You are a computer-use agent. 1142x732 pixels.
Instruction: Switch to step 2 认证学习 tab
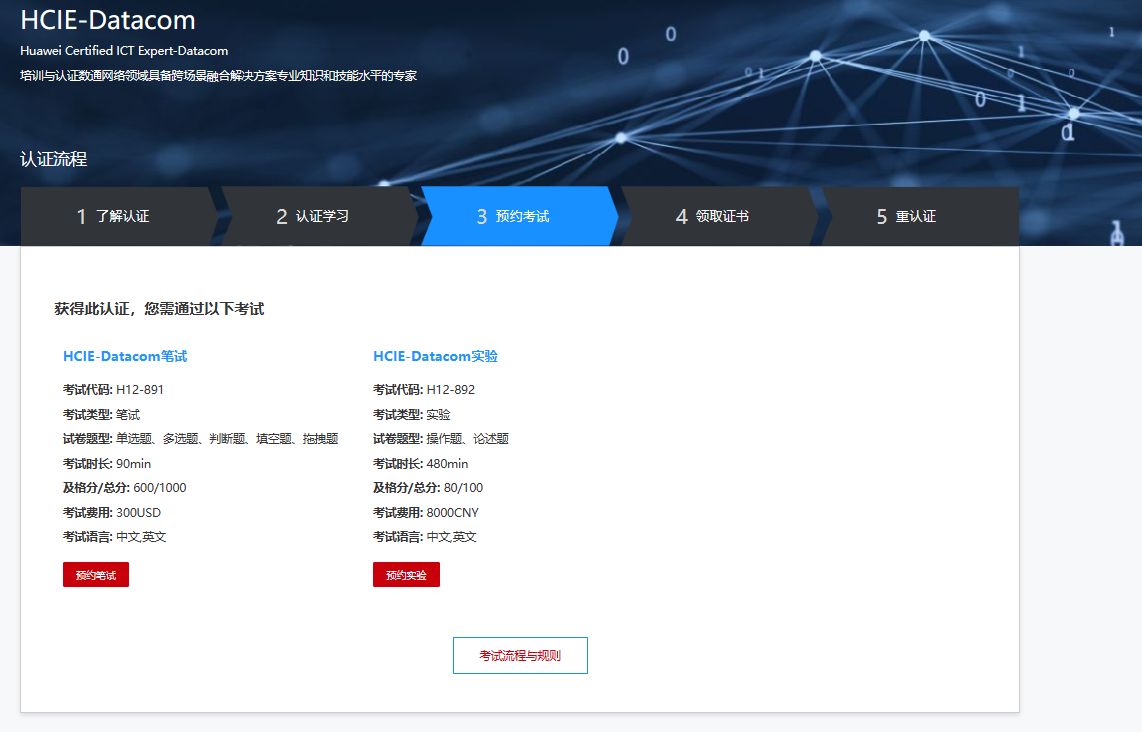[x=318, y=216]
